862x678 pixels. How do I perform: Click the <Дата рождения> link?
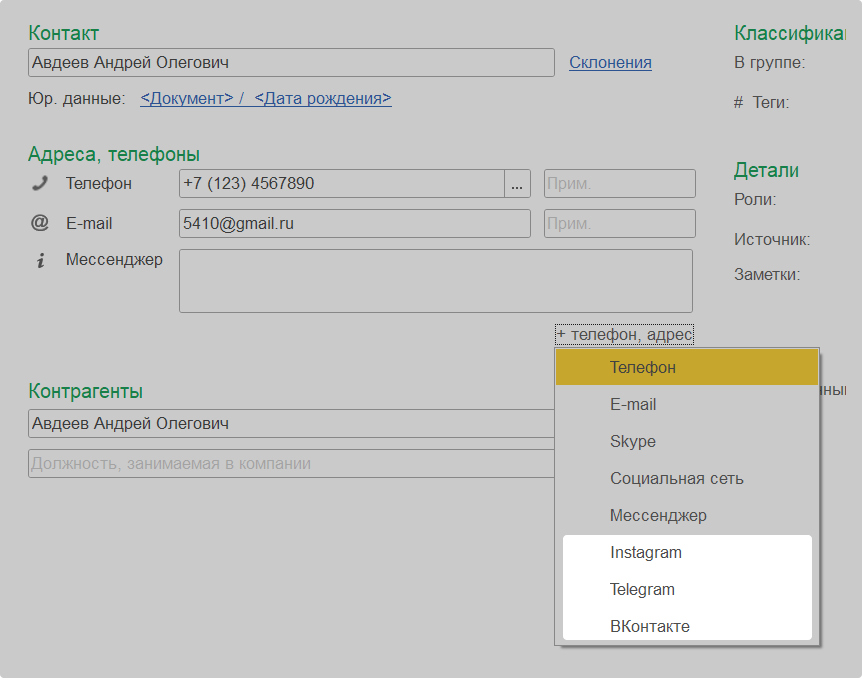tap(323, 99)
